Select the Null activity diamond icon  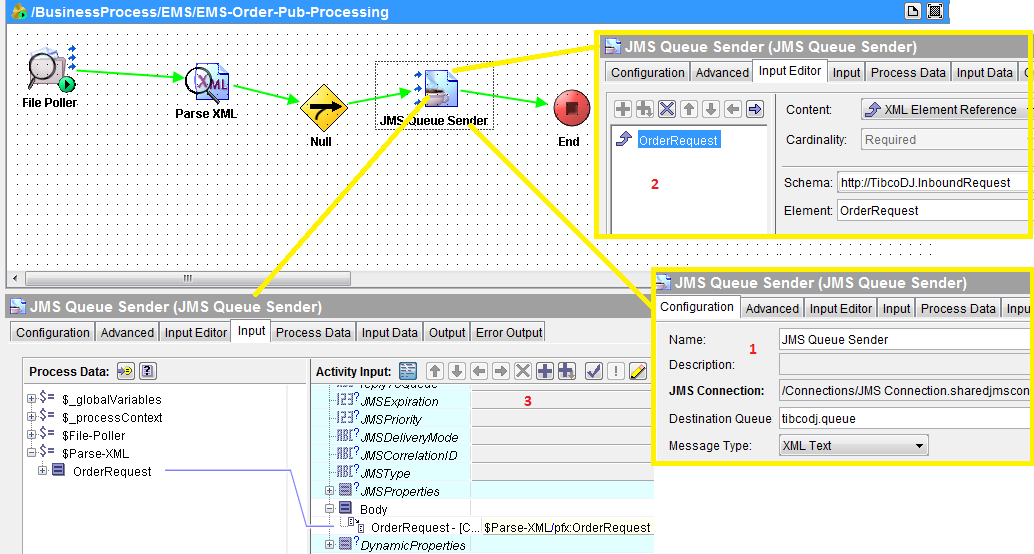click(323, 108)
